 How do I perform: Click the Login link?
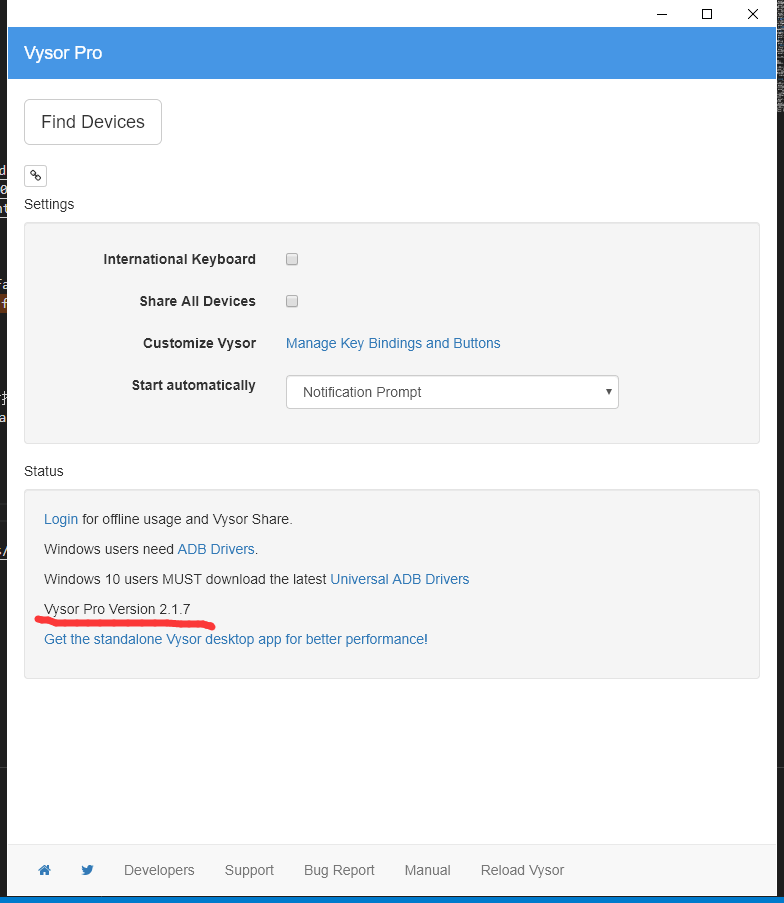click(x=61, y=519)
